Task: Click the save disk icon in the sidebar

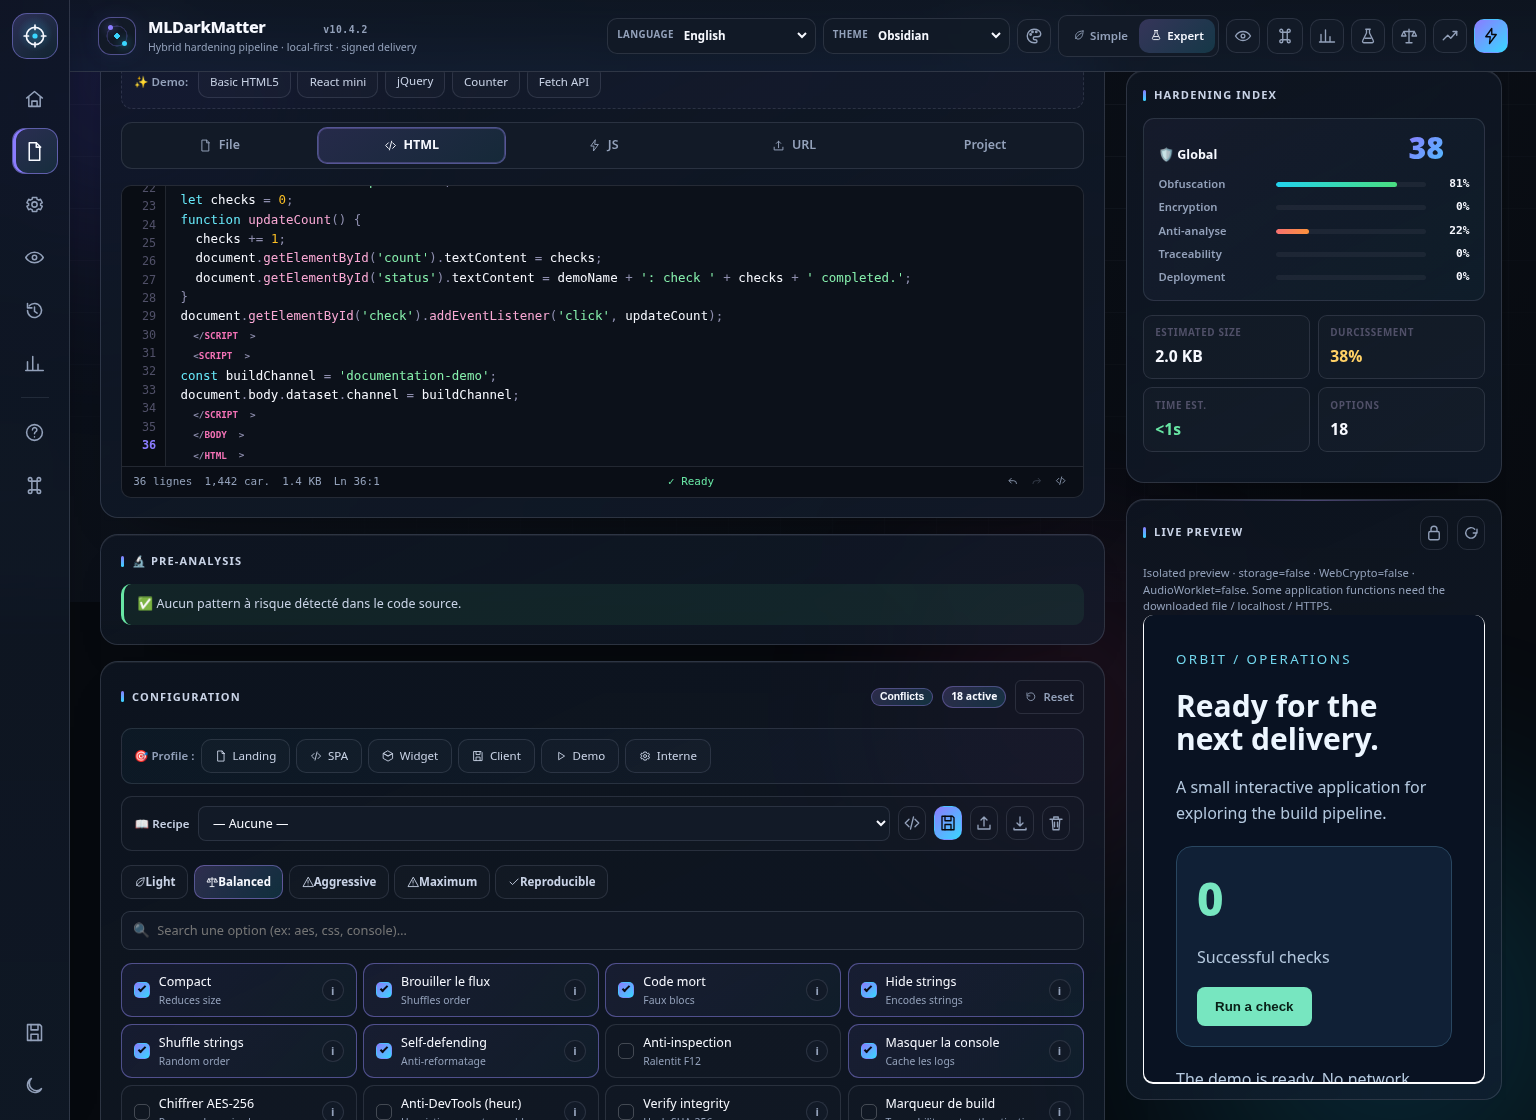Action: click(34, 1032)
